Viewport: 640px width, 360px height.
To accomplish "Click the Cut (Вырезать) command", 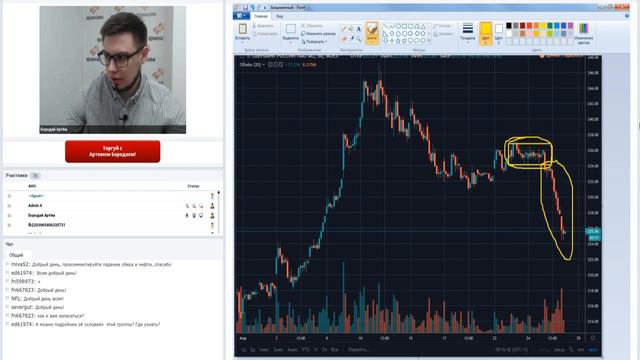I will click(x=263, y=26).
